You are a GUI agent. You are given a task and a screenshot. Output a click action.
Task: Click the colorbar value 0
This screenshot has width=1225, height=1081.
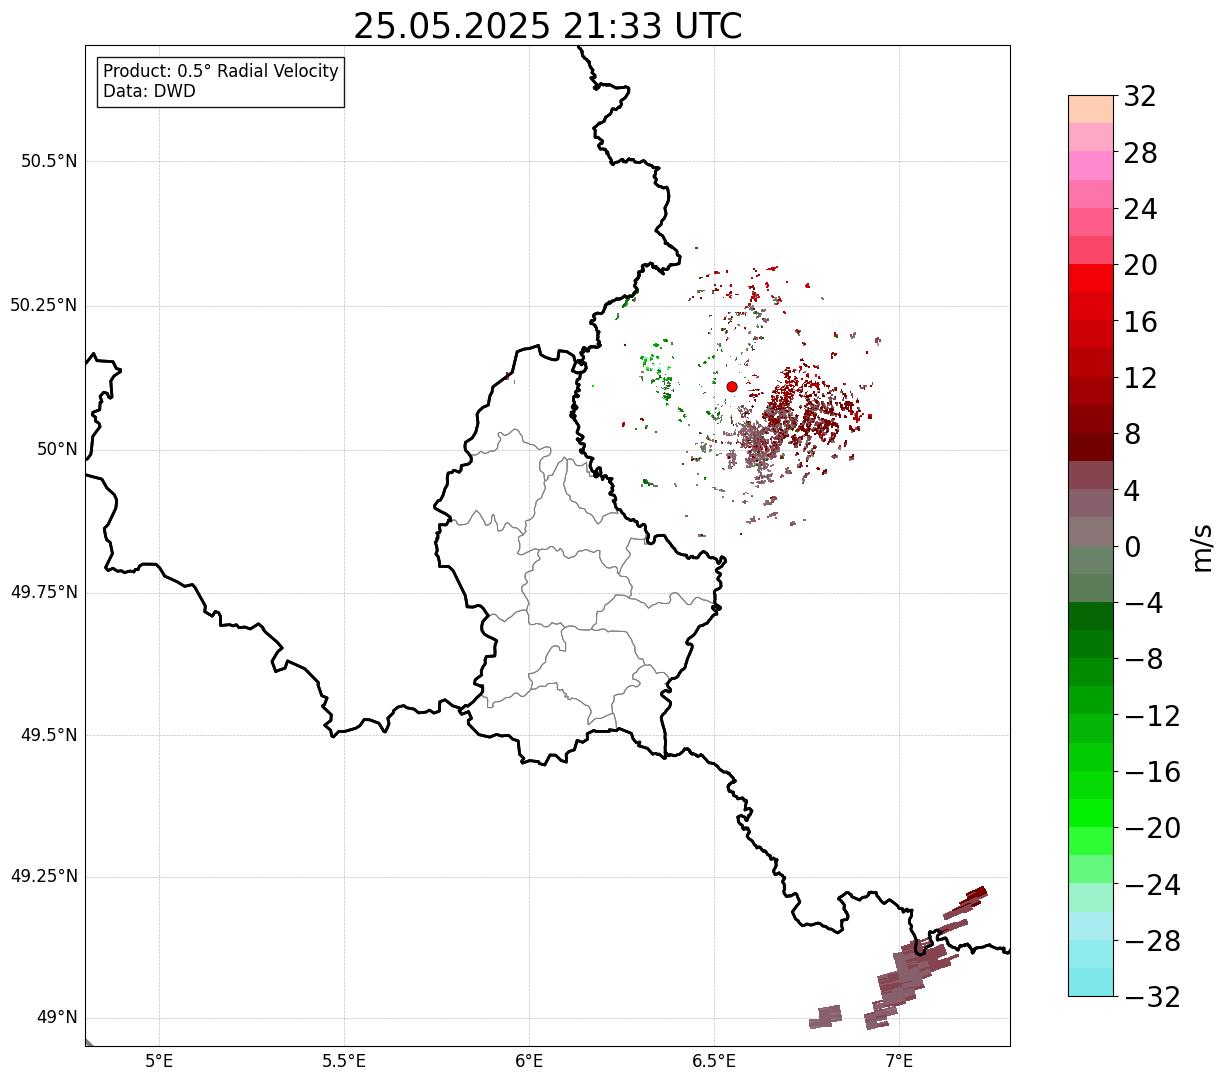point(1132,547)
